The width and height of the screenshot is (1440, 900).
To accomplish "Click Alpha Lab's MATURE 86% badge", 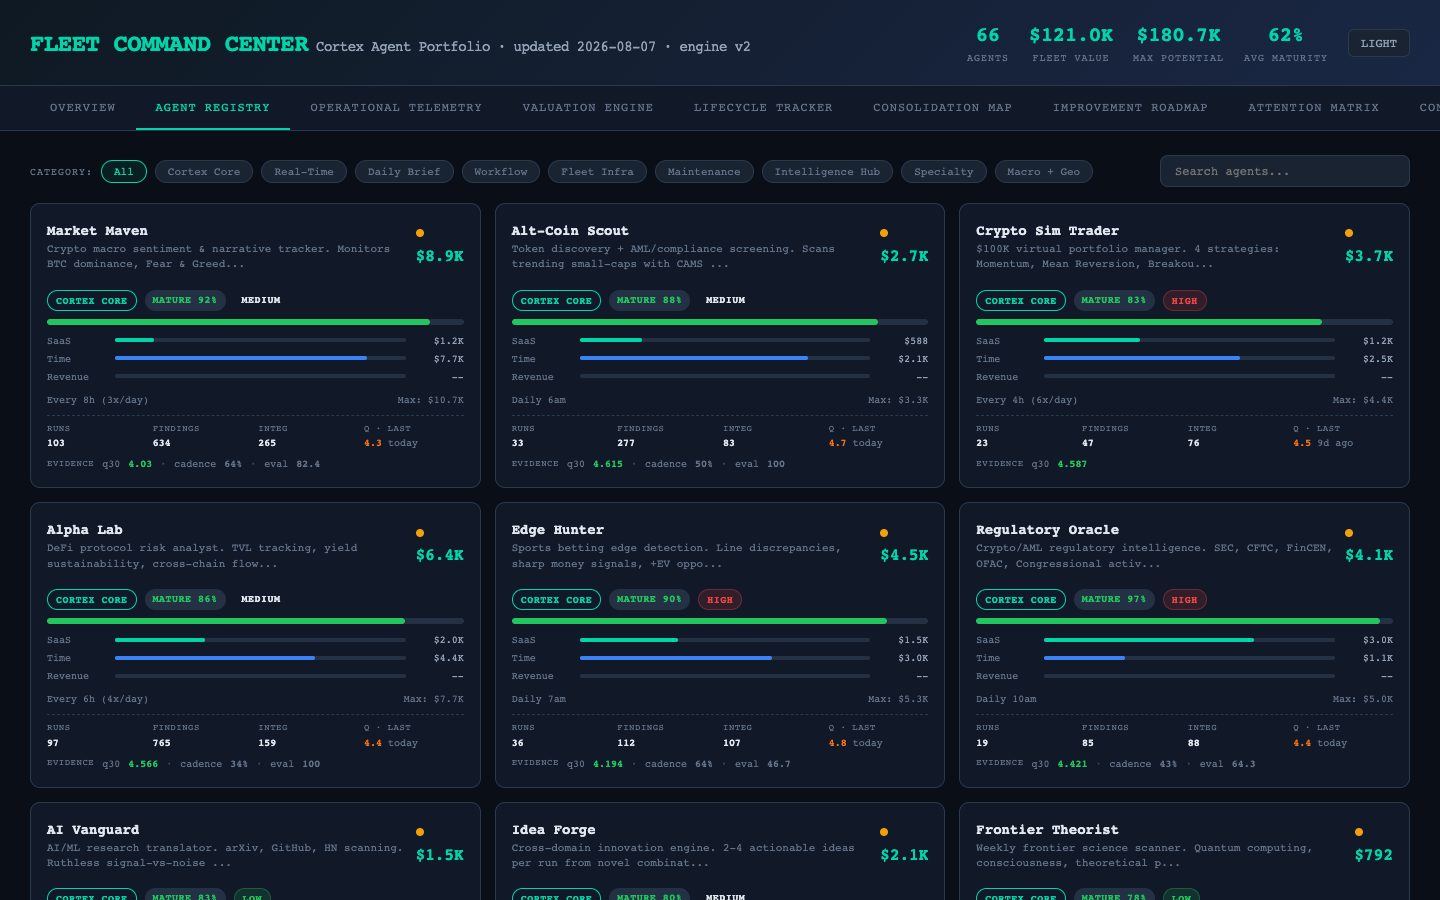I will 186,599.
